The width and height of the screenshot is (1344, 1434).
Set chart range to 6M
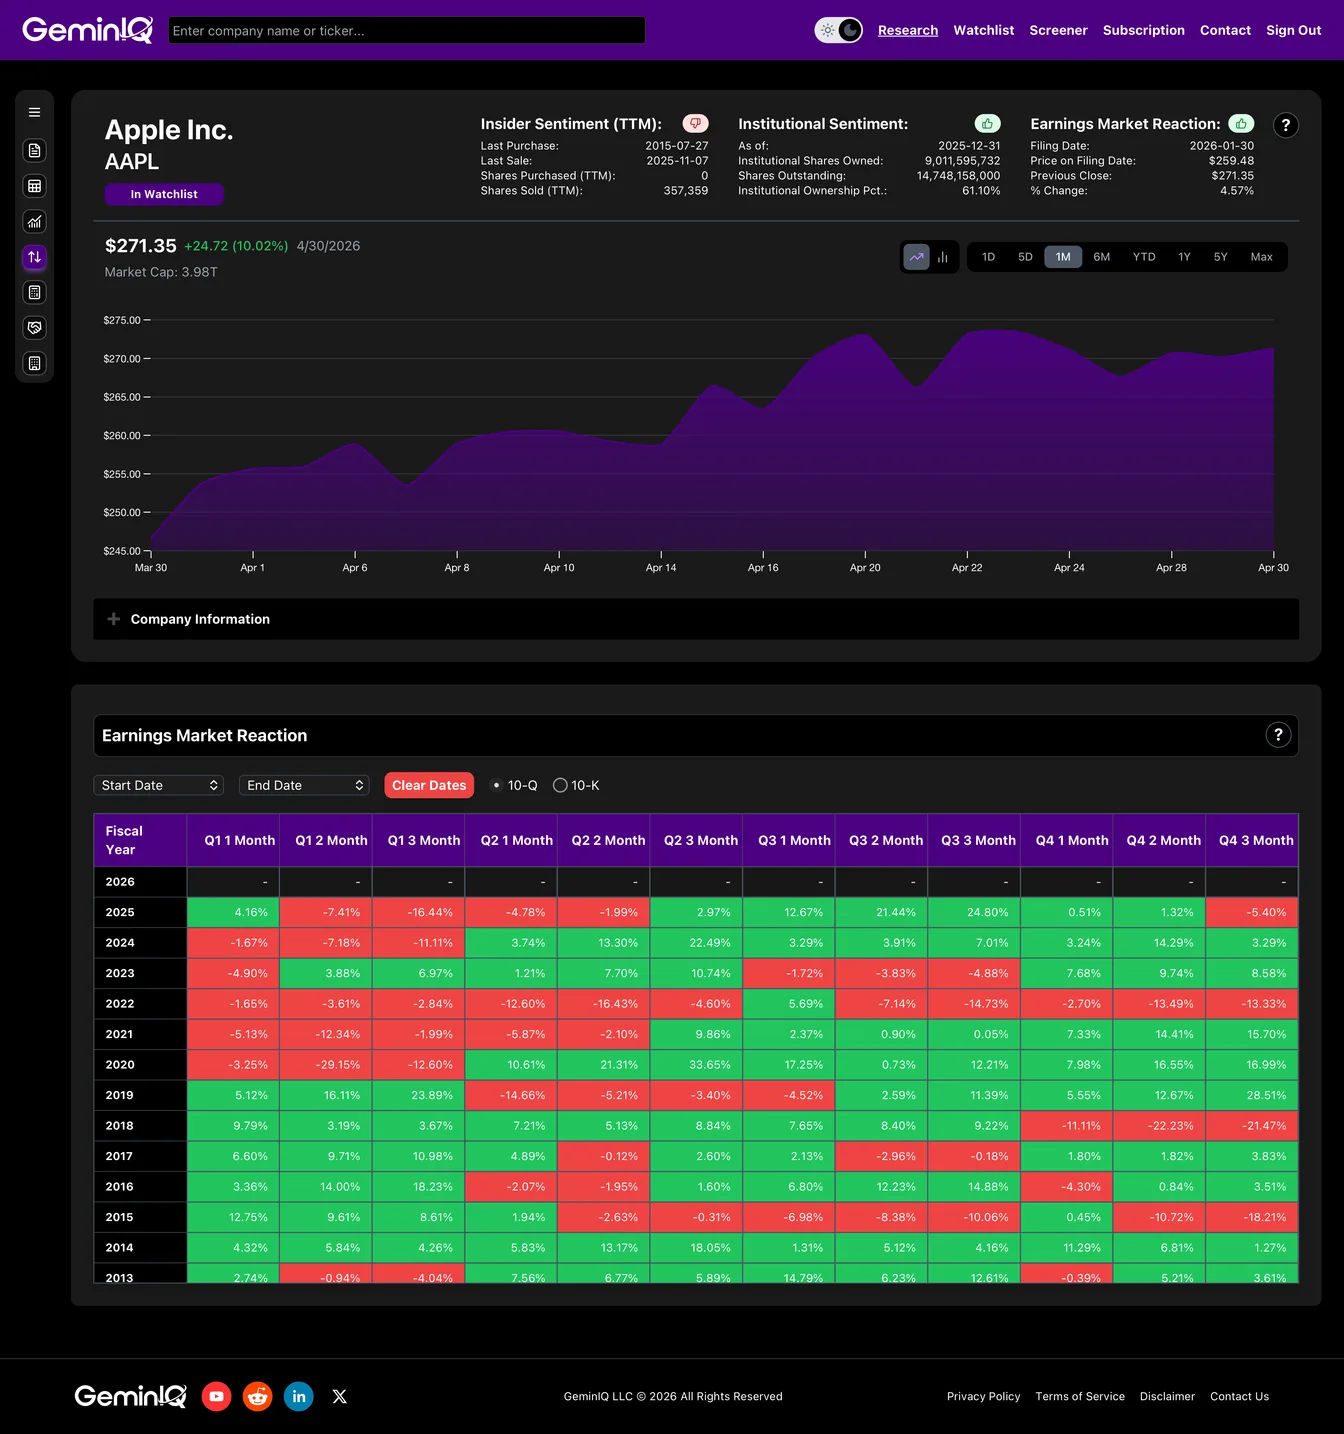pos(1102,257)
